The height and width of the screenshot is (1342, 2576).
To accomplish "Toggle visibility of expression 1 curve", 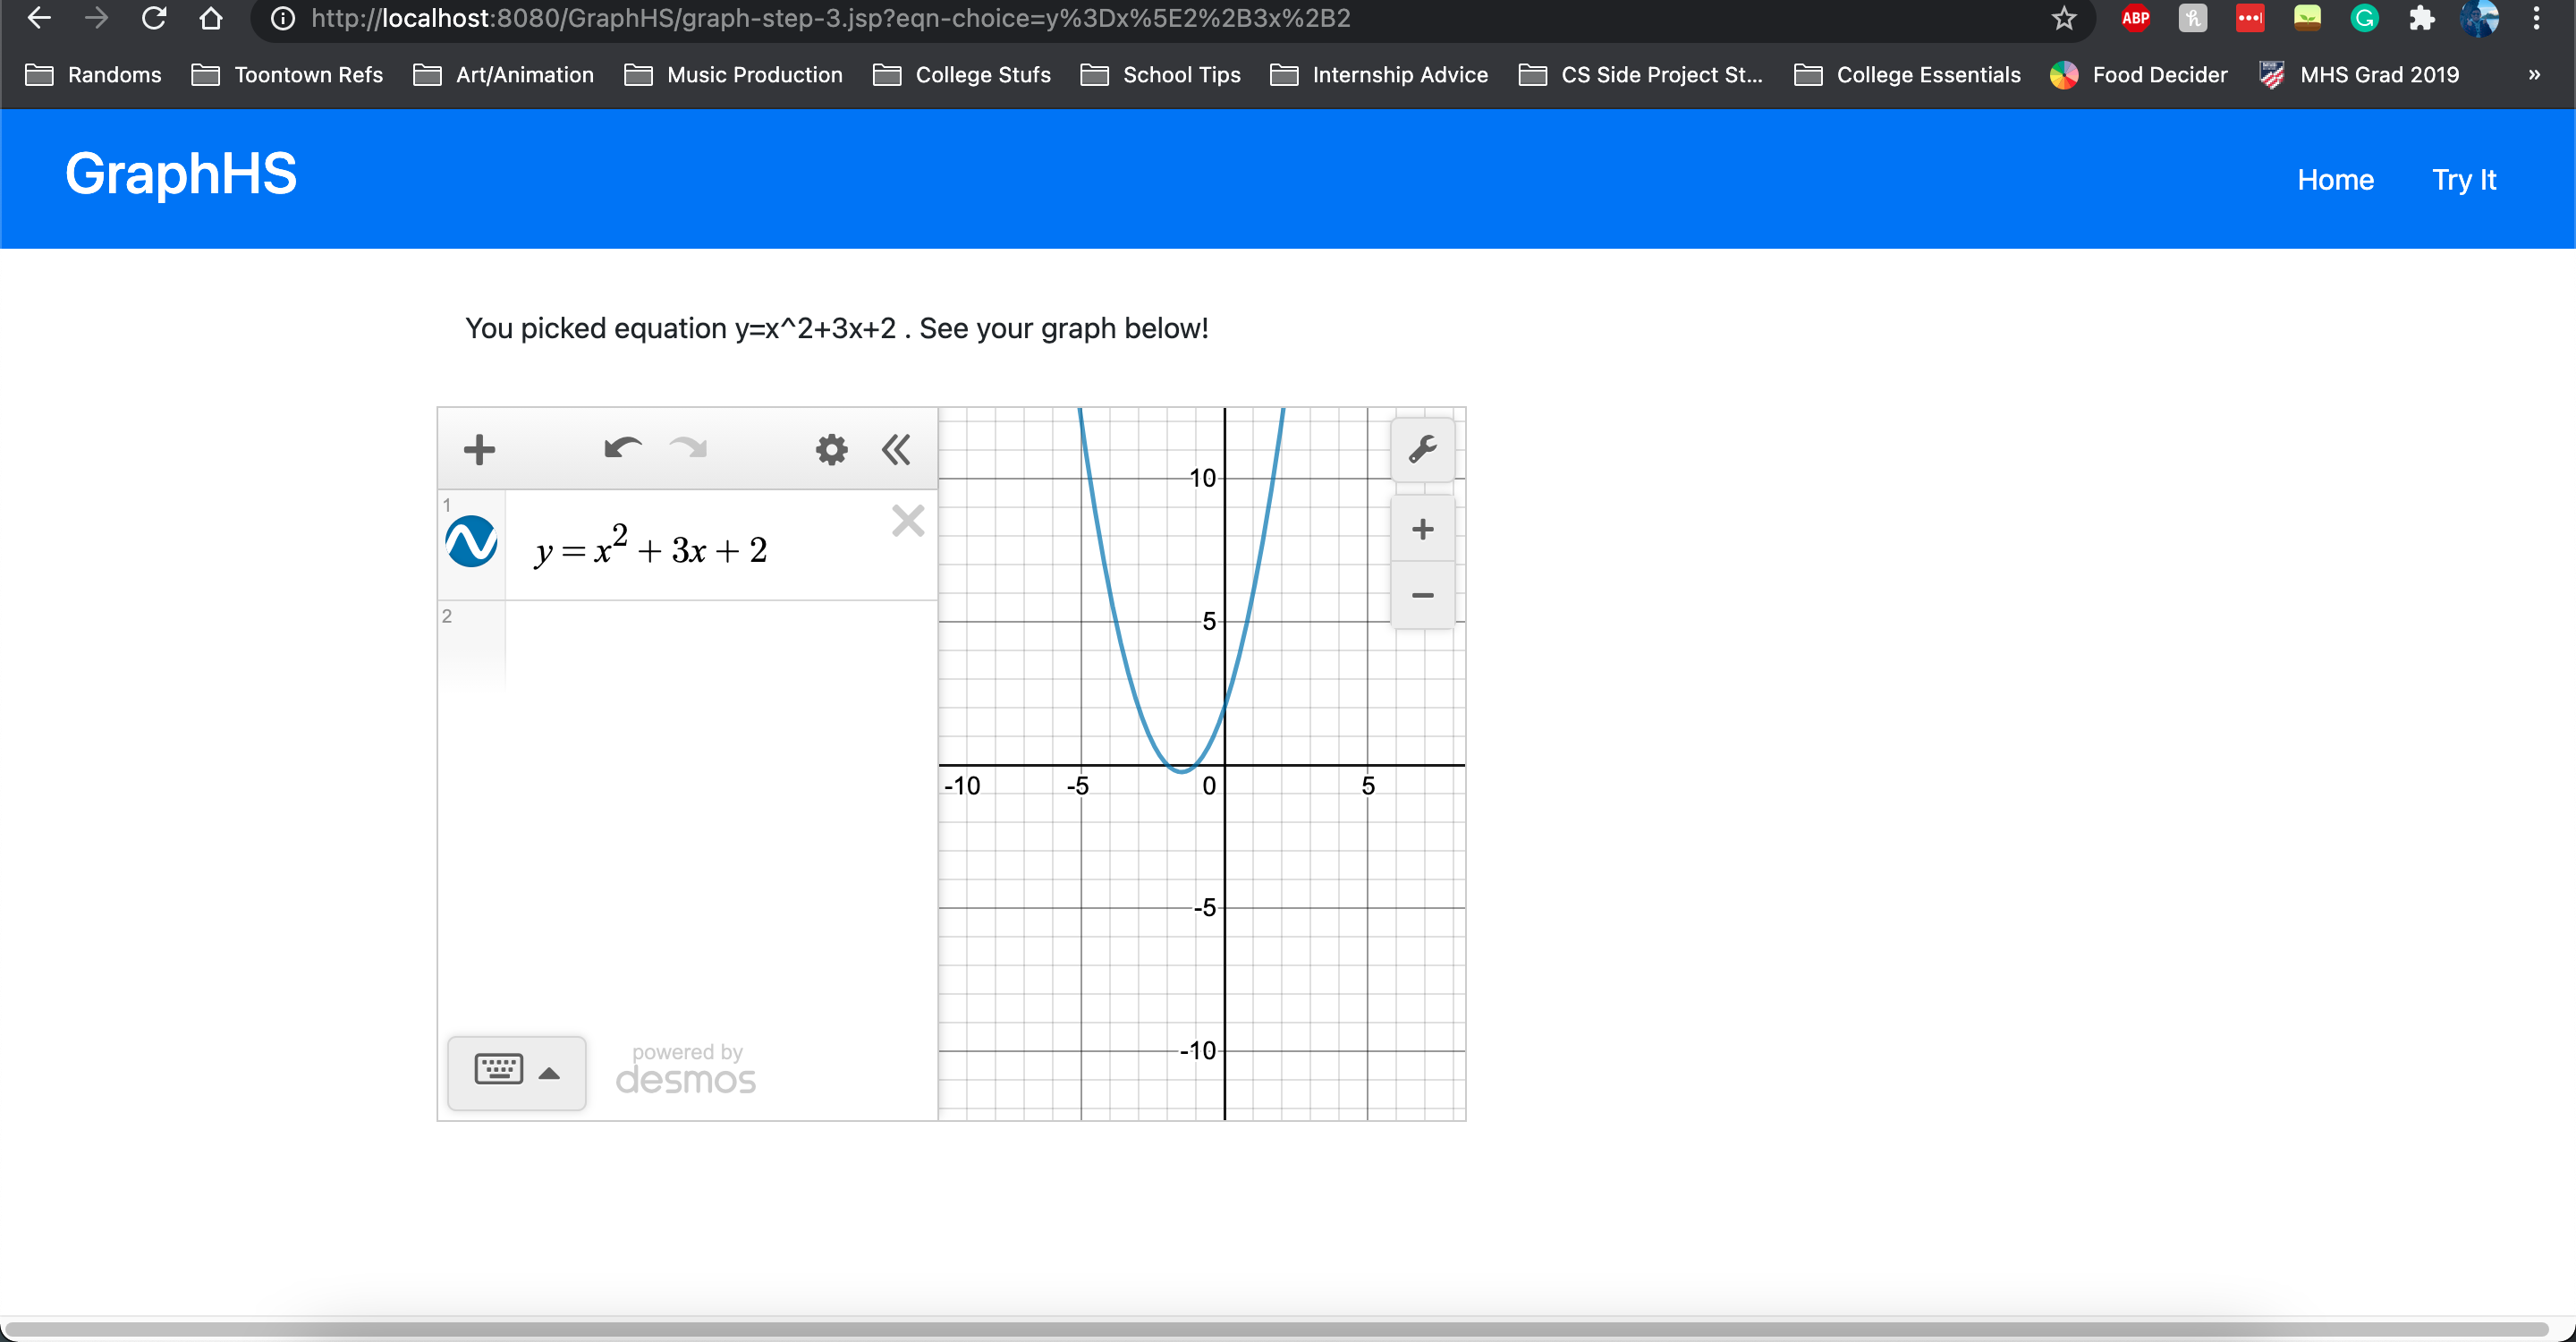I will click(471, 542).
